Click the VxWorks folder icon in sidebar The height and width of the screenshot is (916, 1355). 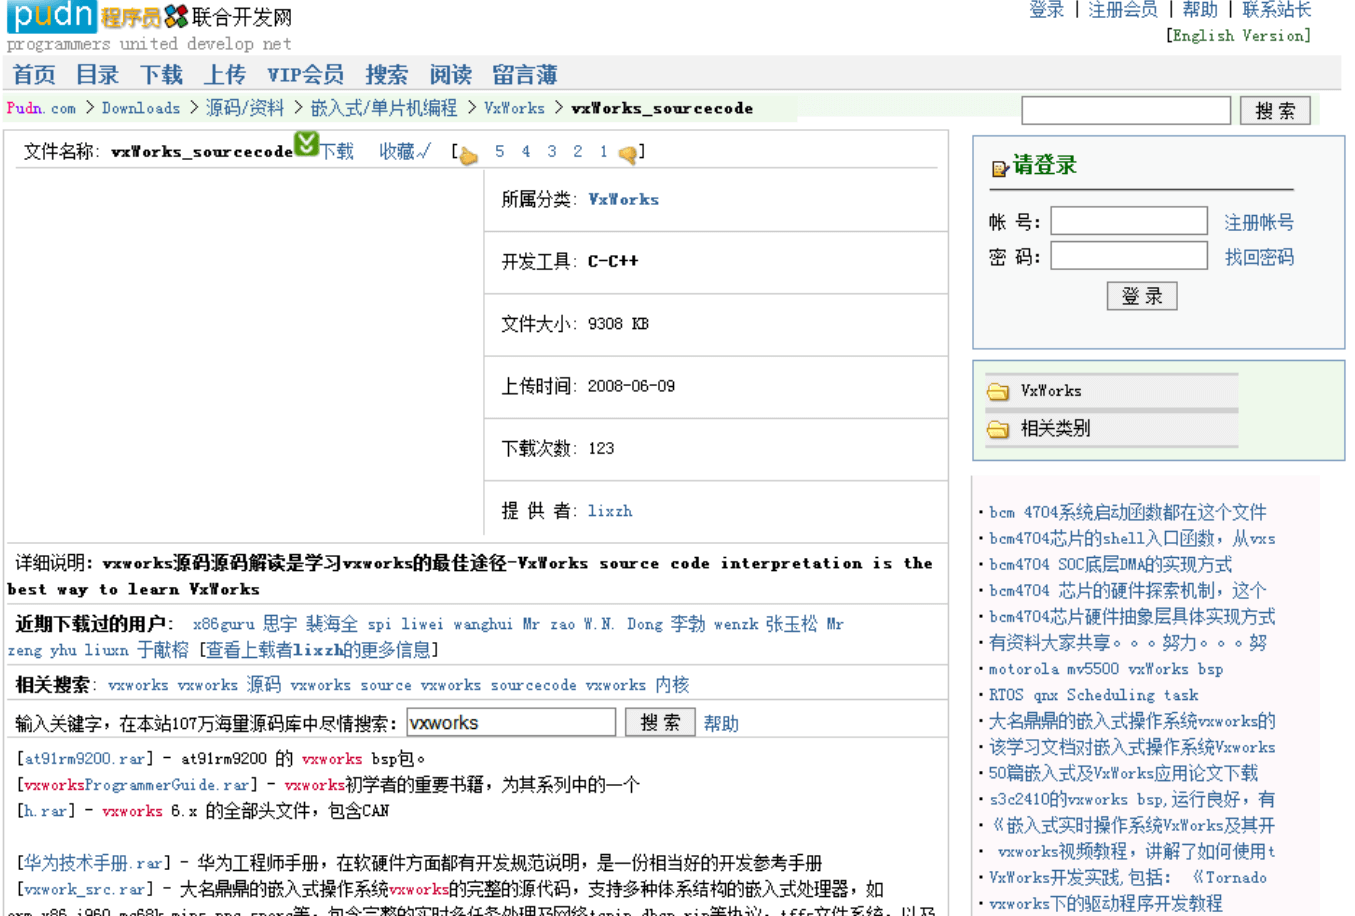[998, 391]
